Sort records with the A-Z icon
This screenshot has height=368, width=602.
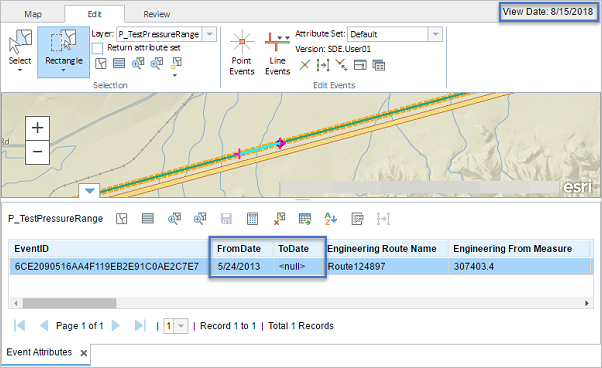330,219
